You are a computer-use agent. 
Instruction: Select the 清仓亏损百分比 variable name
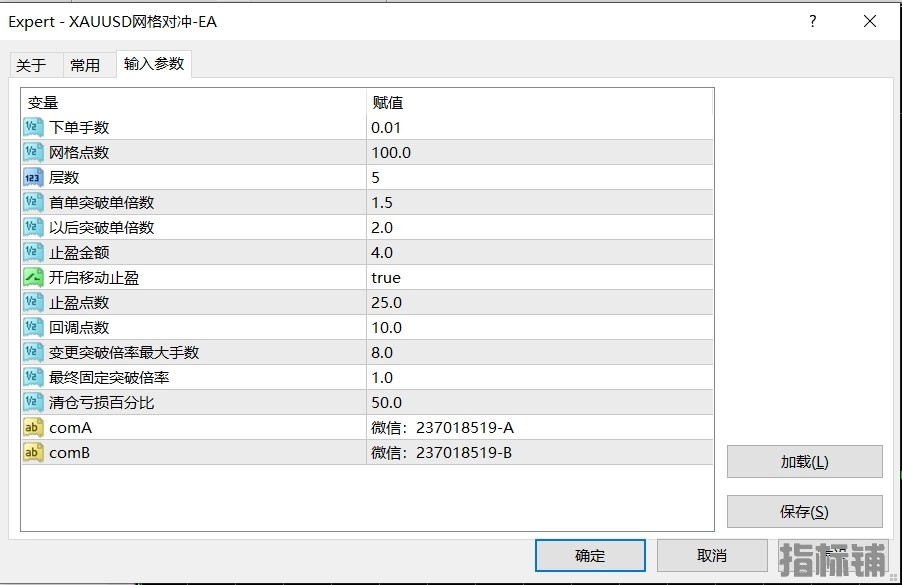point(101,403)
